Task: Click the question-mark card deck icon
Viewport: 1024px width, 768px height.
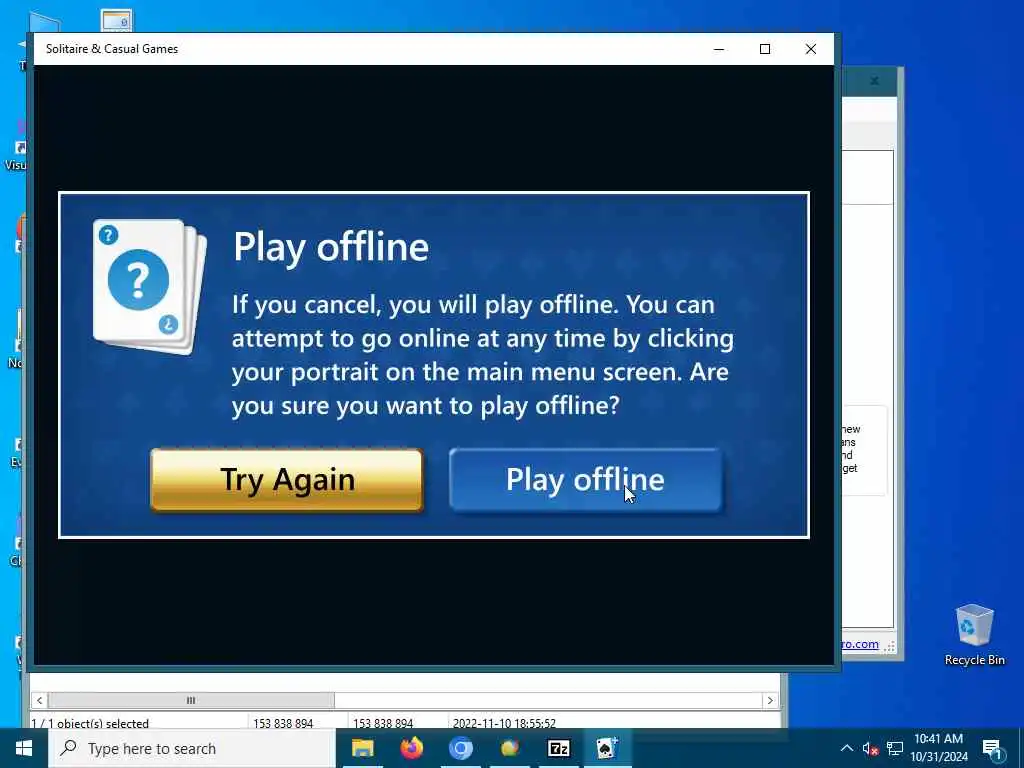Action: coord(150,287)
